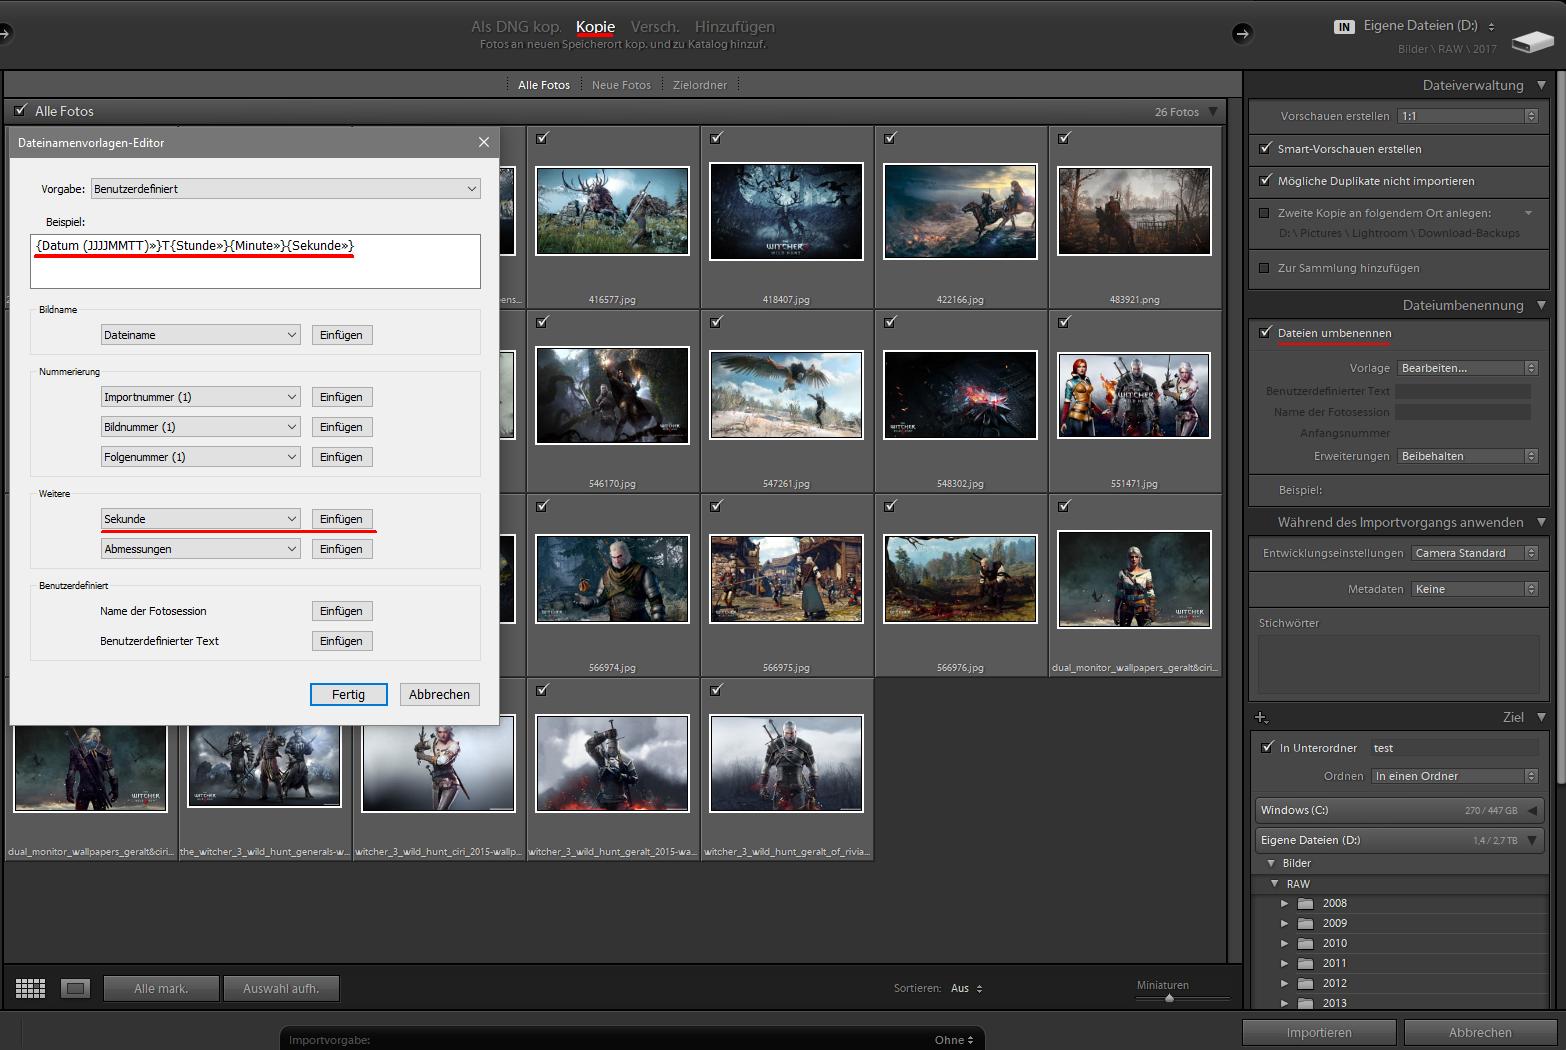Enable Zur Sammlung hinzufügen
The height and width of the screenshot is (1050, 1566).
click(x=1264, y=268)
